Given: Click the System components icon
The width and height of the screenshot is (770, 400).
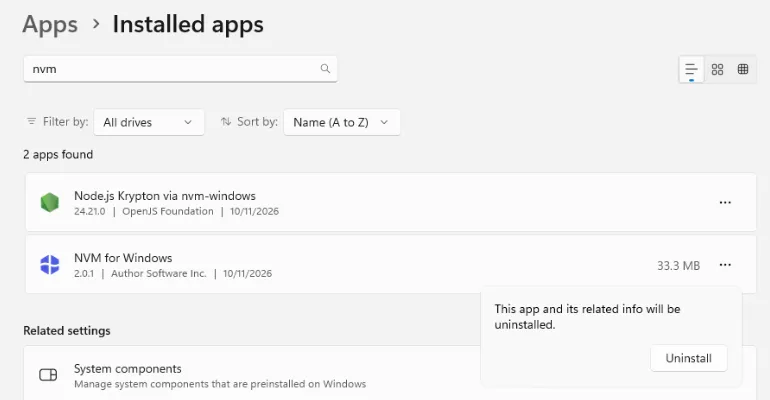Looking at the screenshot, I should click(x=48, y=375).
